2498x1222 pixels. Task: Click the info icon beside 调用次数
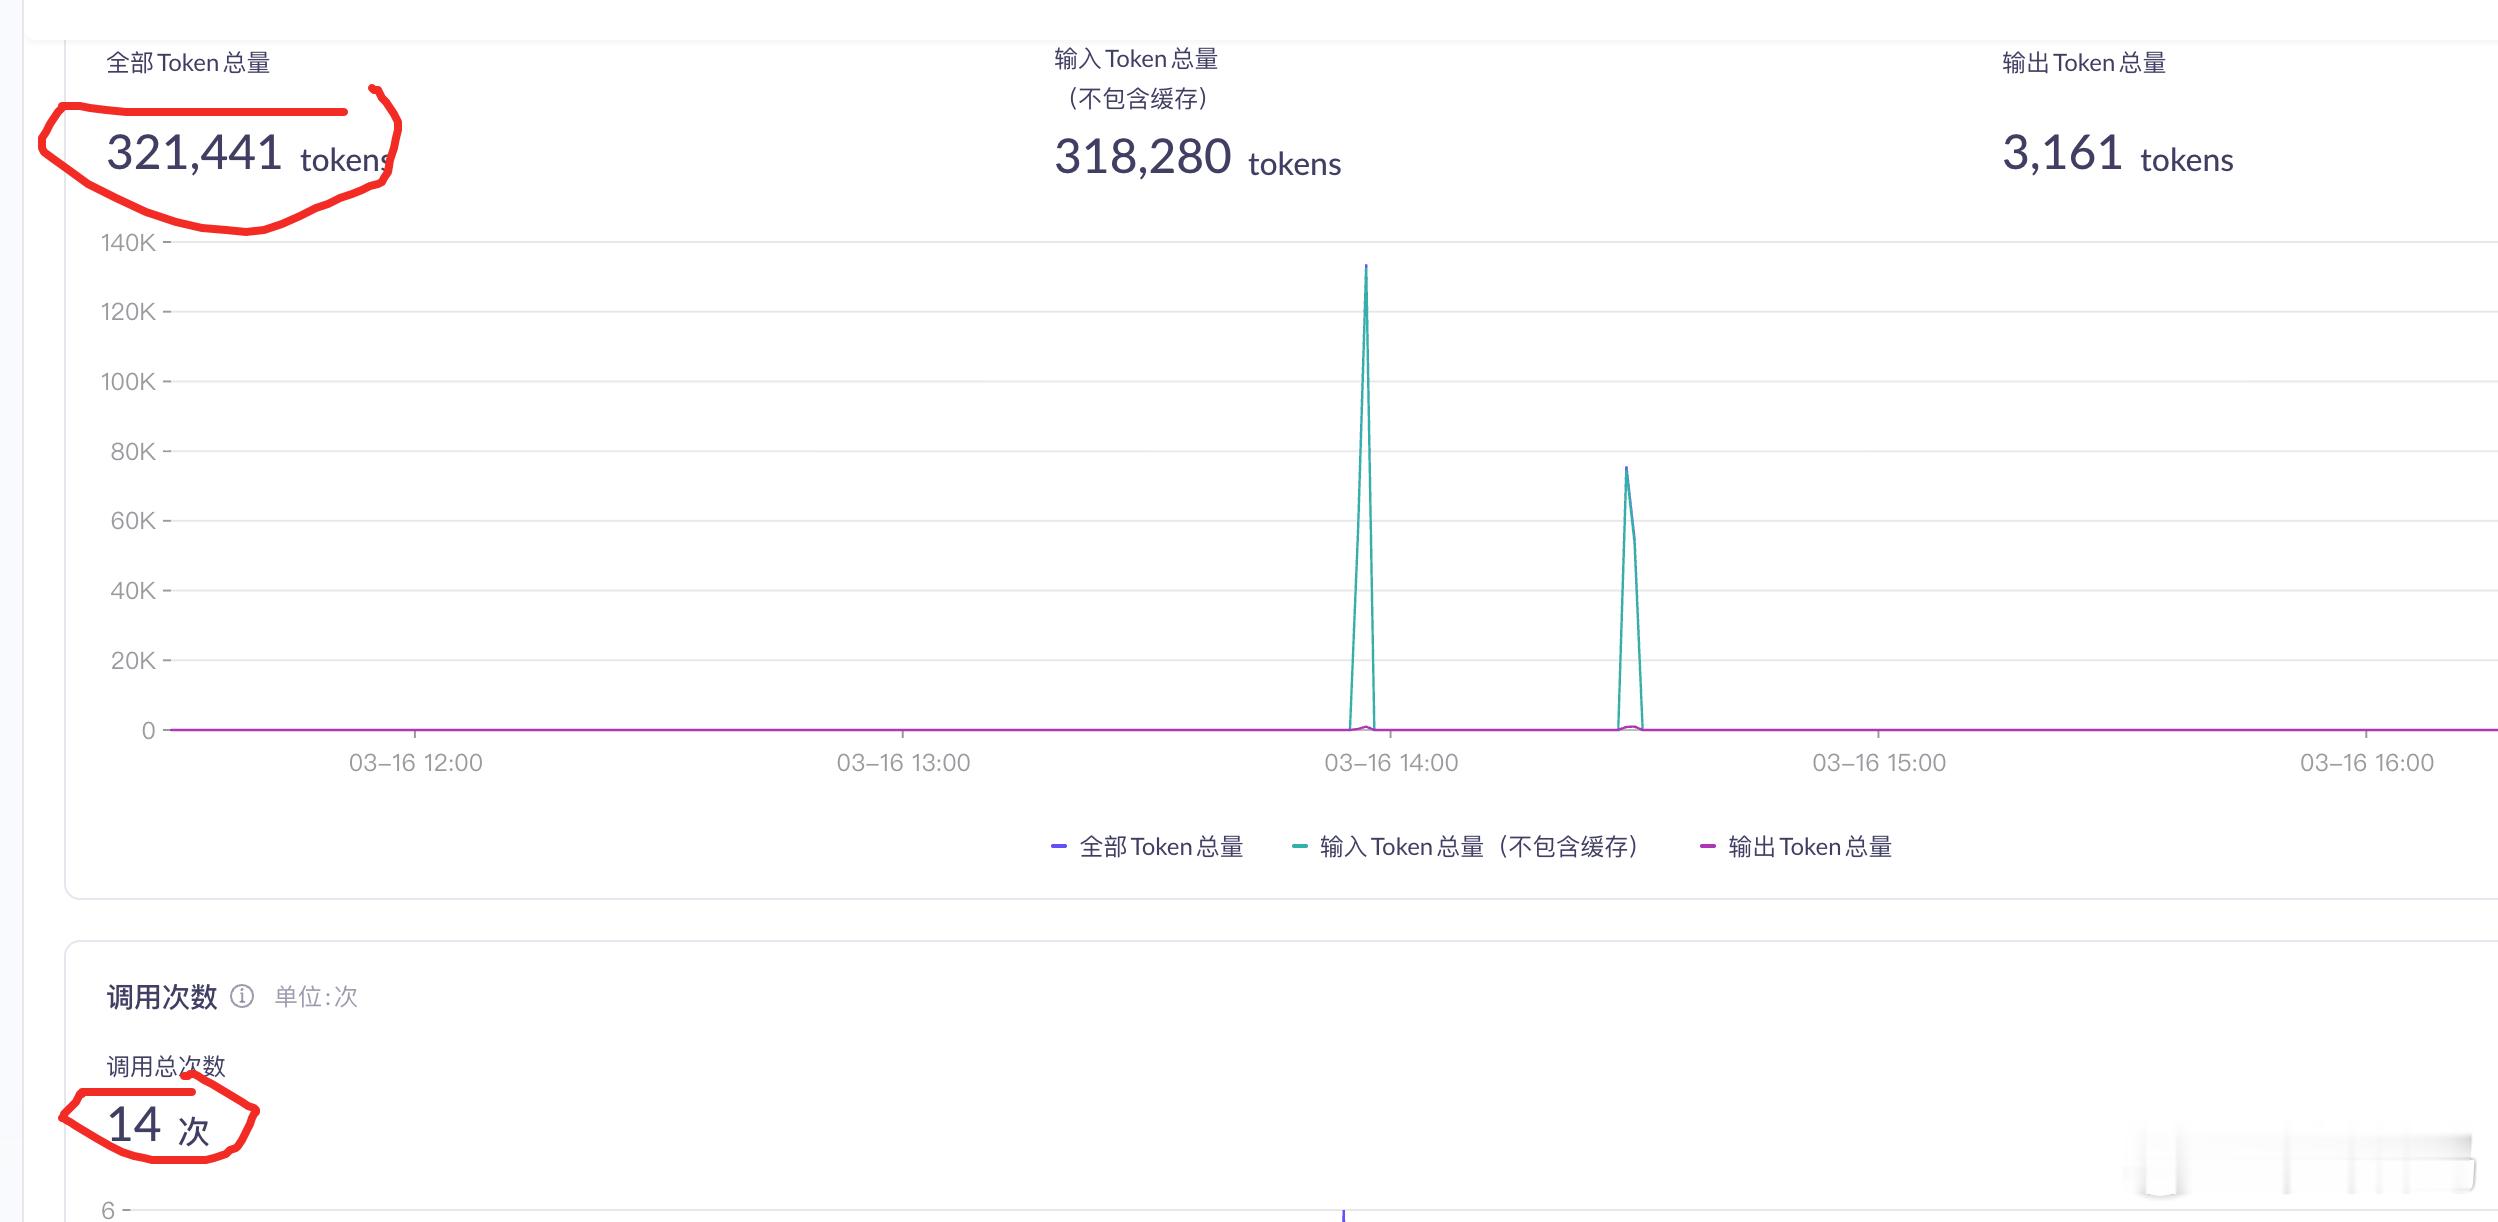click(240, 996)
